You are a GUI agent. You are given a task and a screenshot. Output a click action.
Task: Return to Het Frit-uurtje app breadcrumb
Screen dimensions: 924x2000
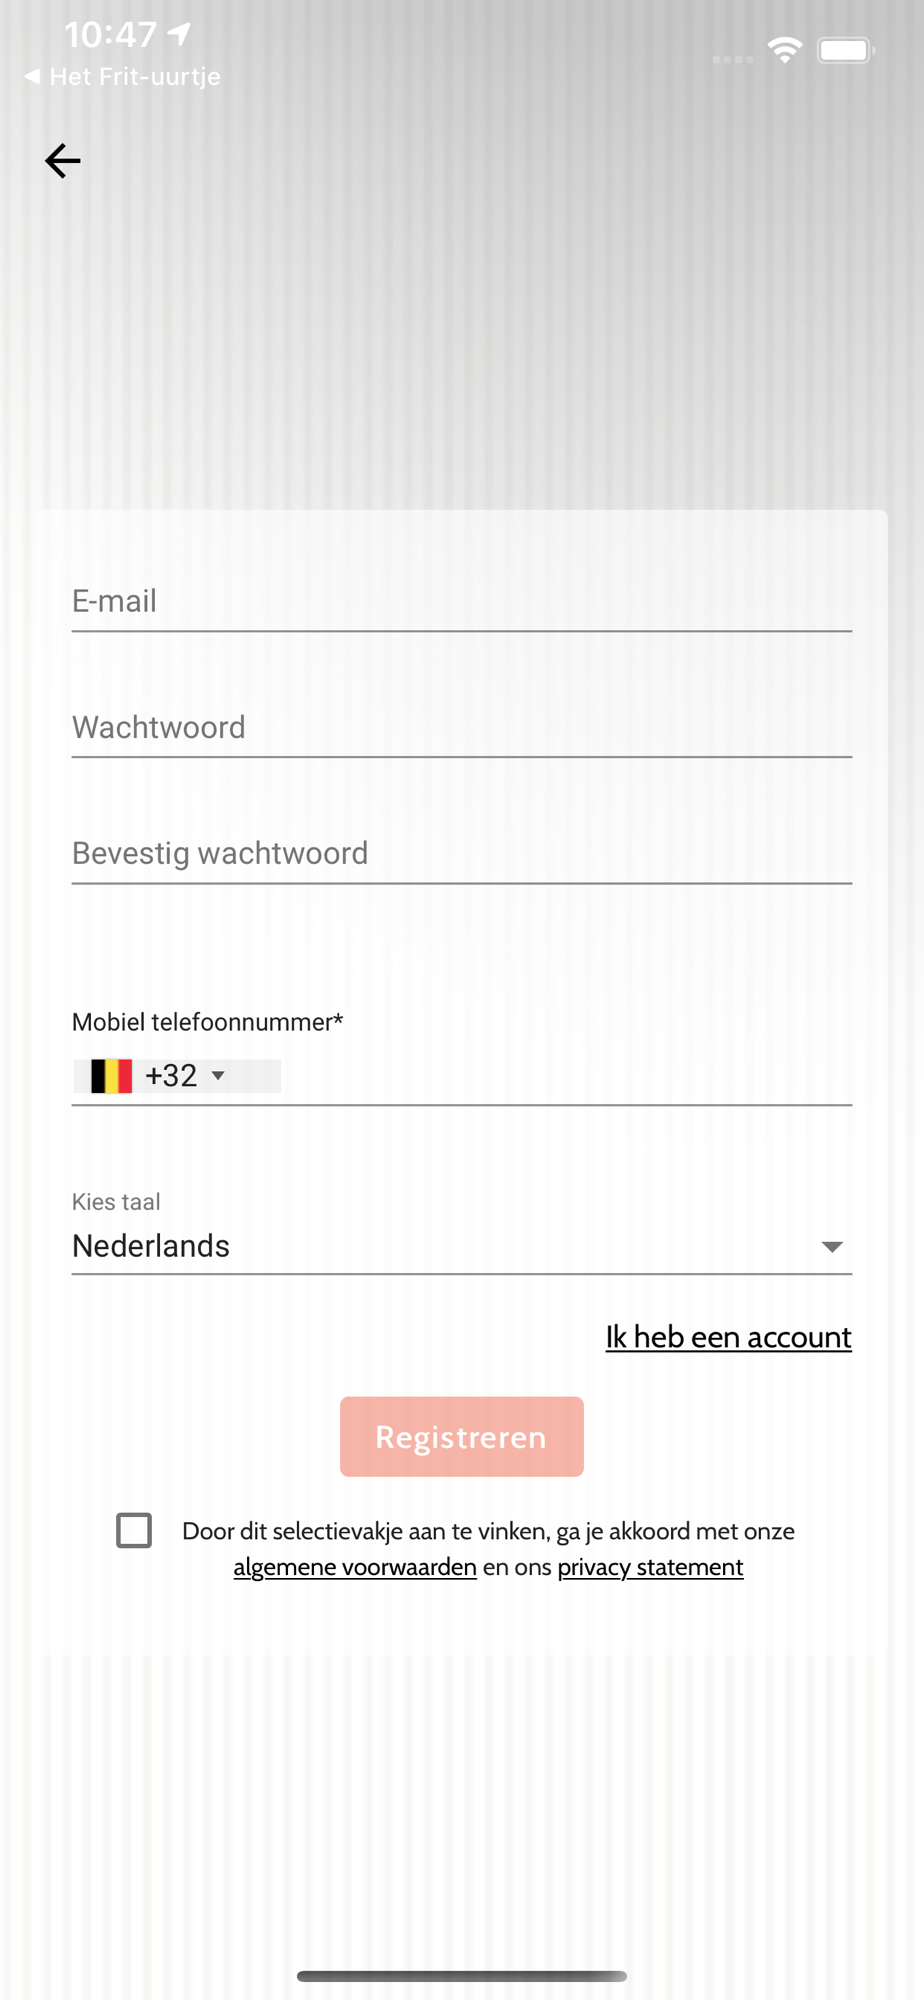pyautogui.click(x=122, y=77)
